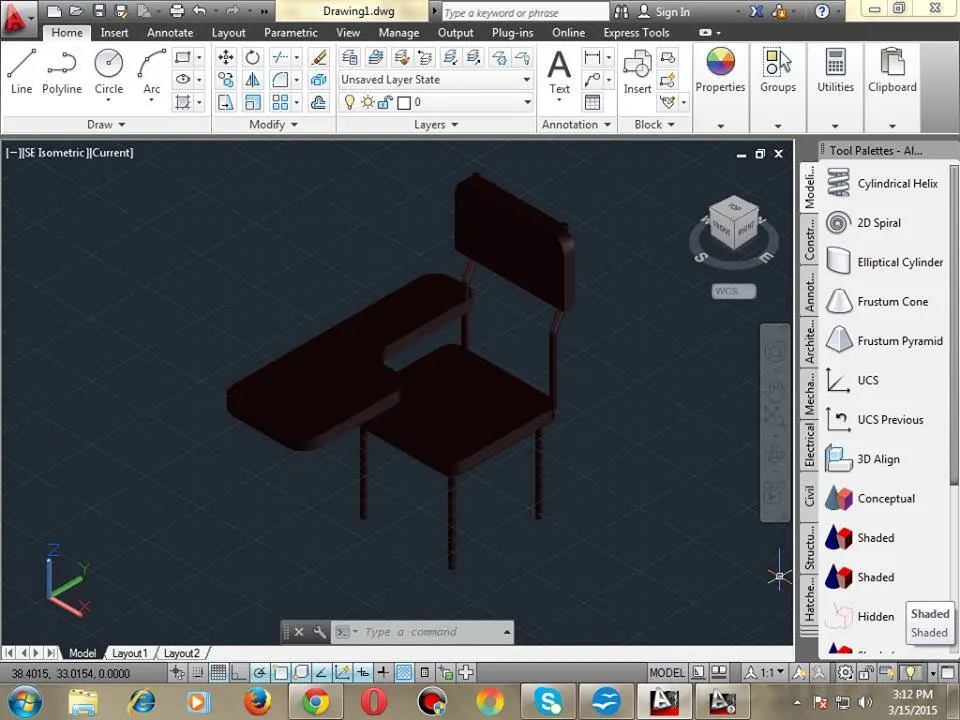Click the keyword search box

point(525,12)
